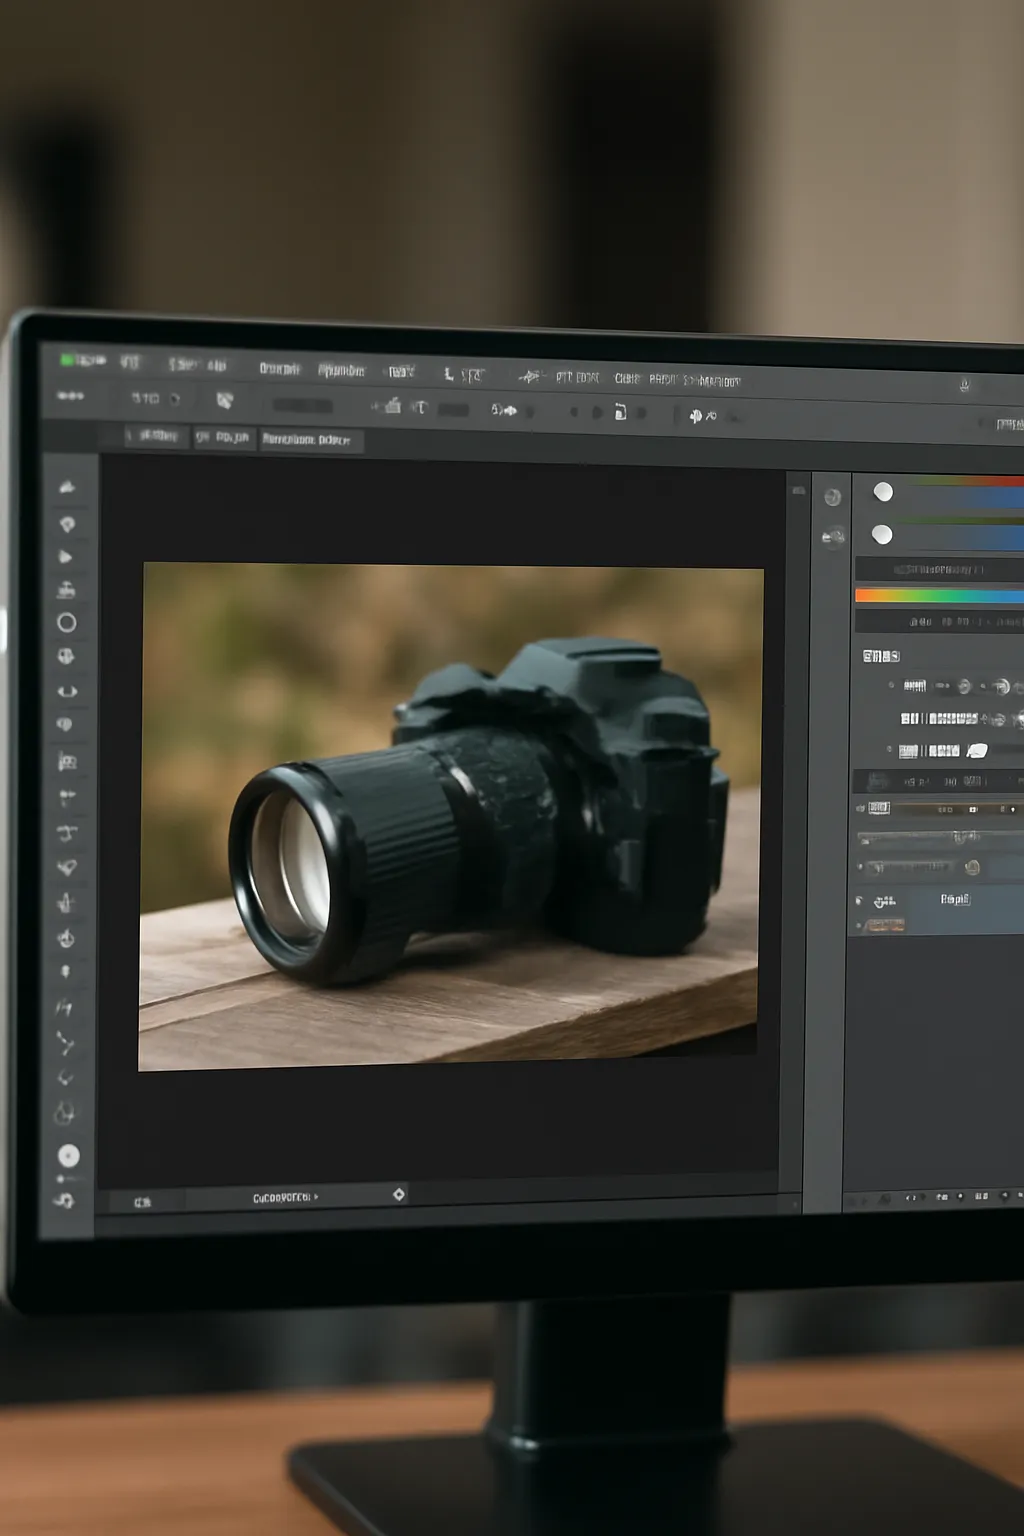Click the diamond icon in bottom status bar

tap(399, 1194)
